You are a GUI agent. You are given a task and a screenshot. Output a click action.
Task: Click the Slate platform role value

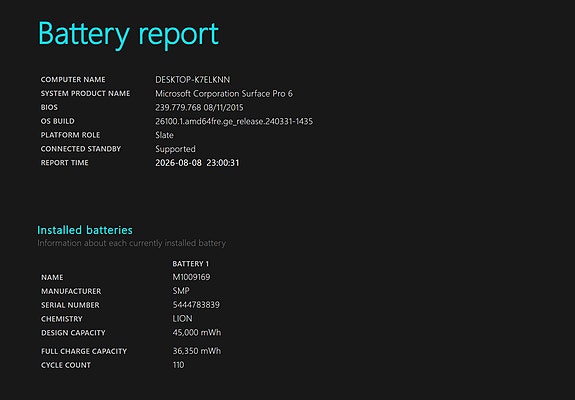point(164,135)
